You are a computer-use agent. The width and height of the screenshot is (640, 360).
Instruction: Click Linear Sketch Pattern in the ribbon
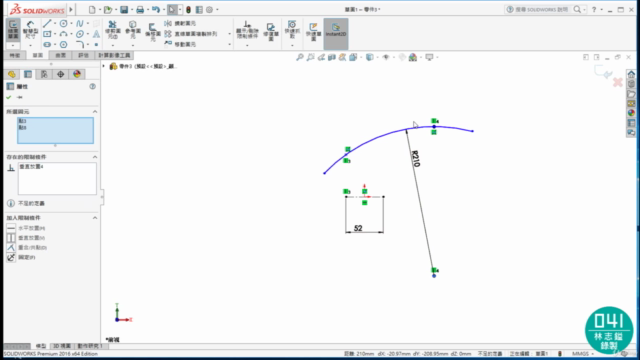point(191,34)
